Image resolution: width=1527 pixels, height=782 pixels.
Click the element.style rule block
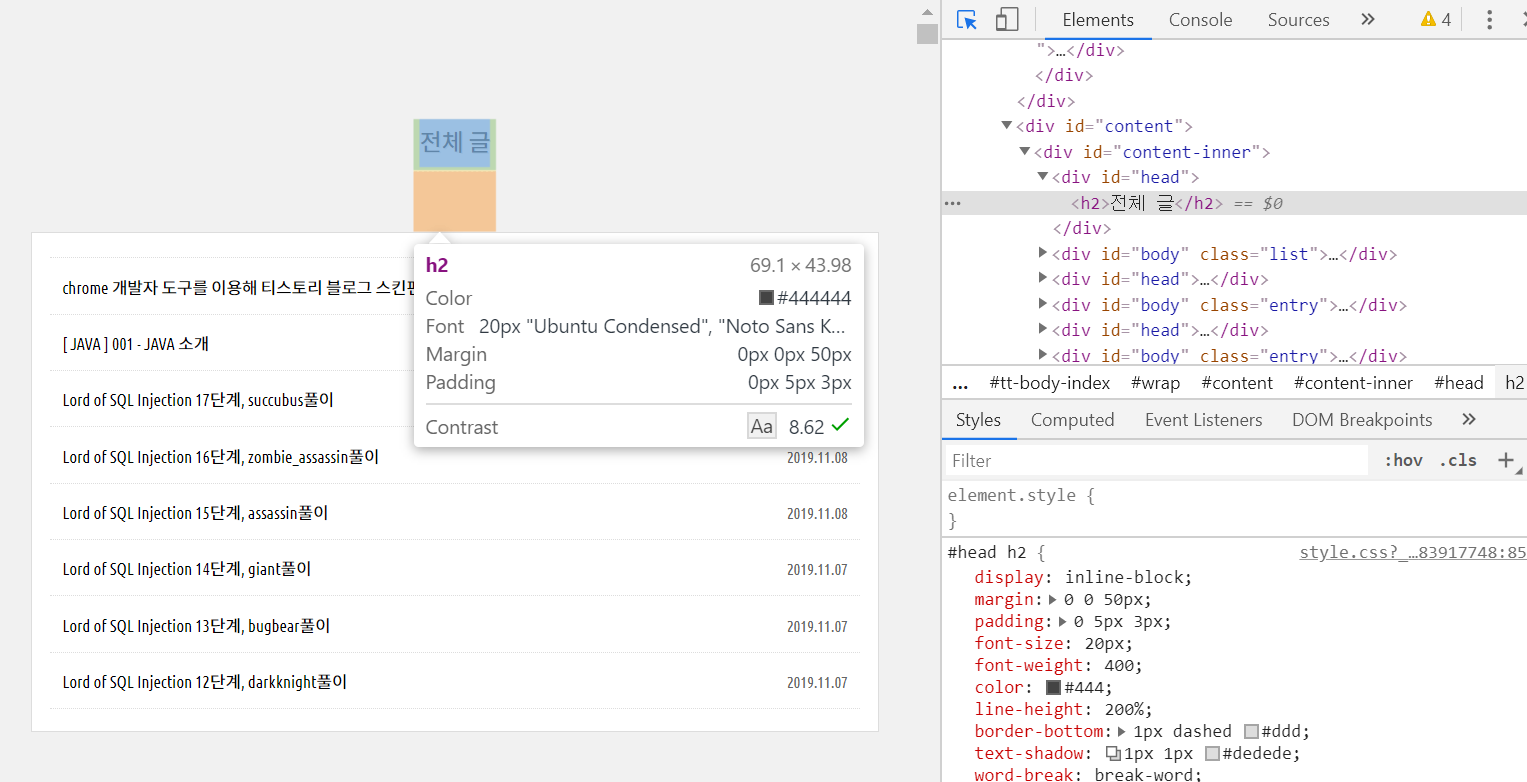pos(1234,508)
